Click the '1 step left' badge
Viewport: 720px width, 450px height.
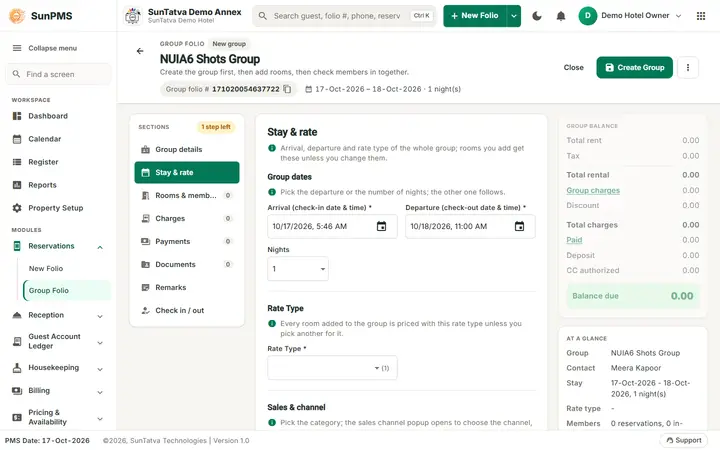pos(216,127)
